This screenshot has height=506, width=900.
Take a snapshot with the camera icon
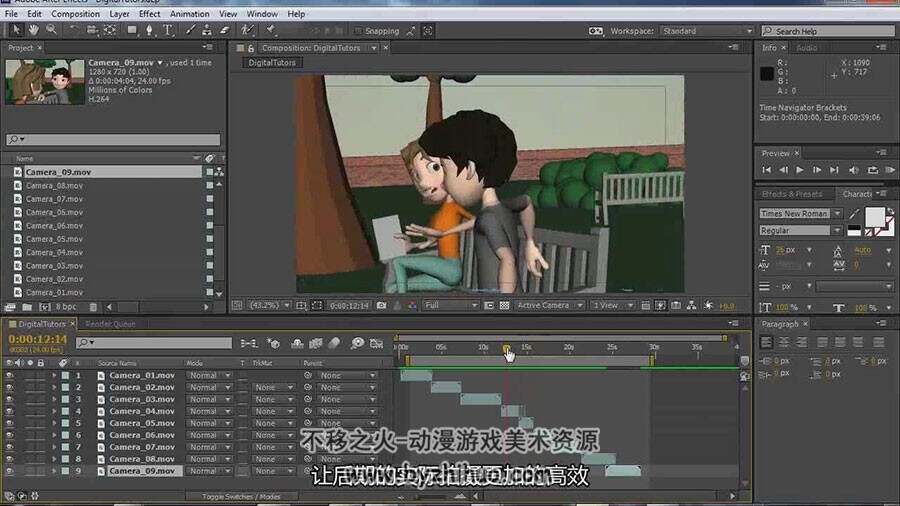click(382, 306)
